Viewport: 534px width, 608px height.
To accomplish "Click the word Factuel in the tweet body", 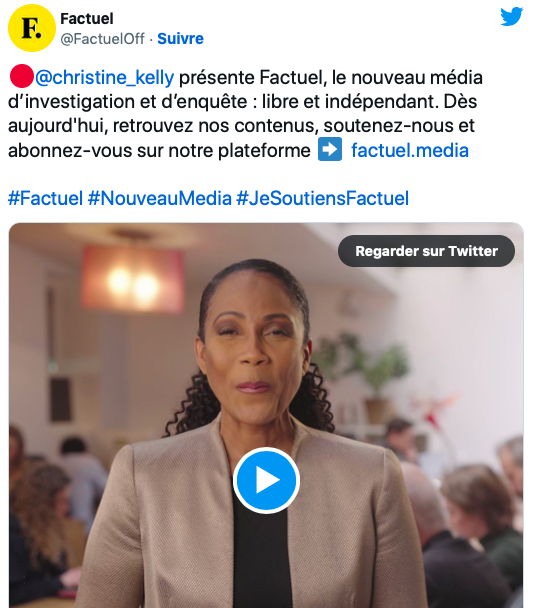I will point(291,77).
